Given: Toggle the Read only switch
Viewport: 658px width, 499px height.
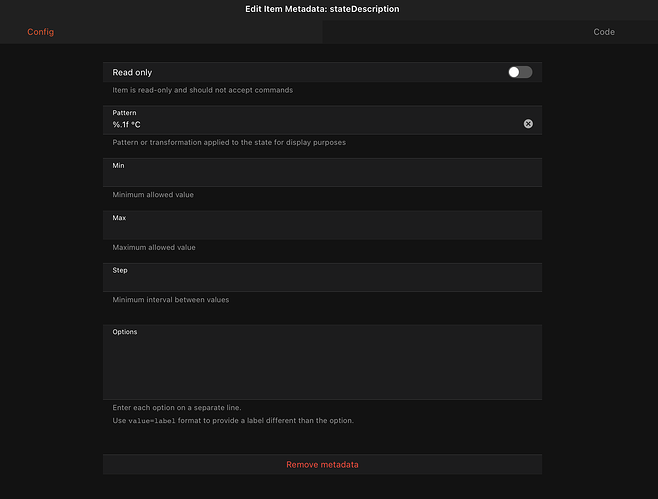Looking at the screenshot, I should tap(519, 72).
